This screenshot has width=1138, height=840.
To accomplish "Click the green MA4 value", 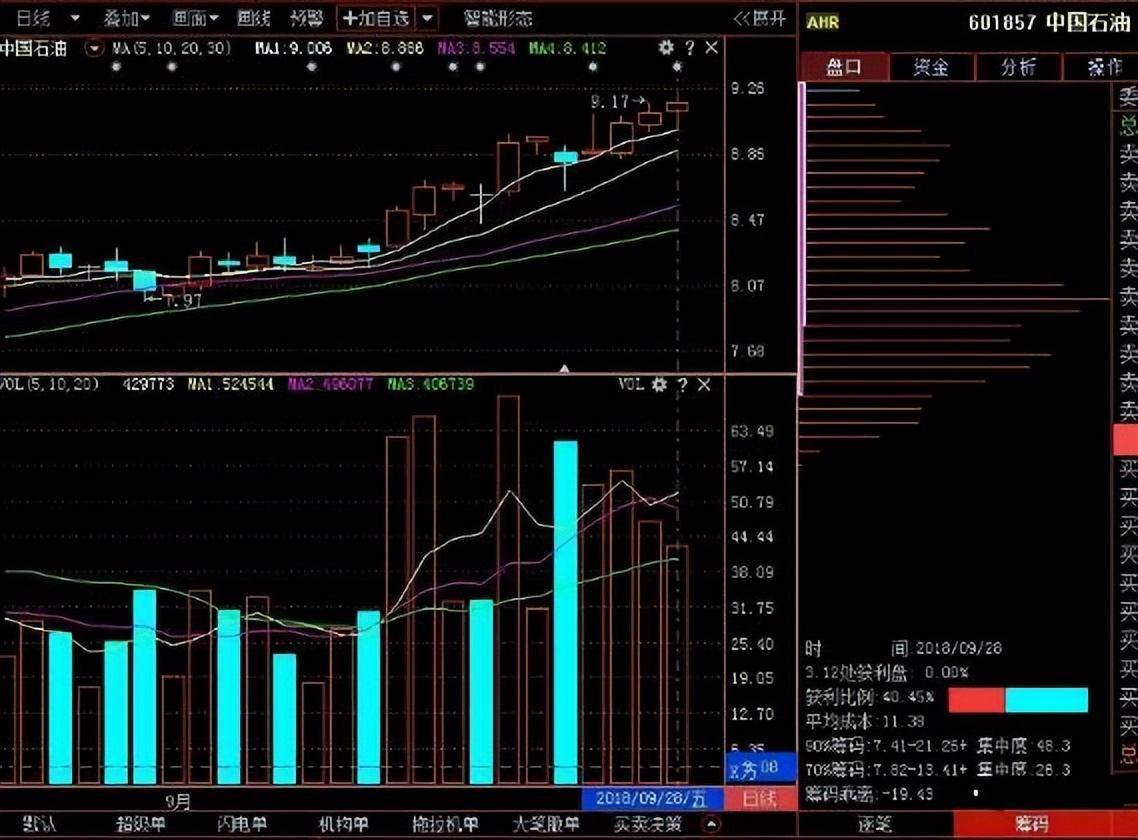I will (x=568, y=48).
